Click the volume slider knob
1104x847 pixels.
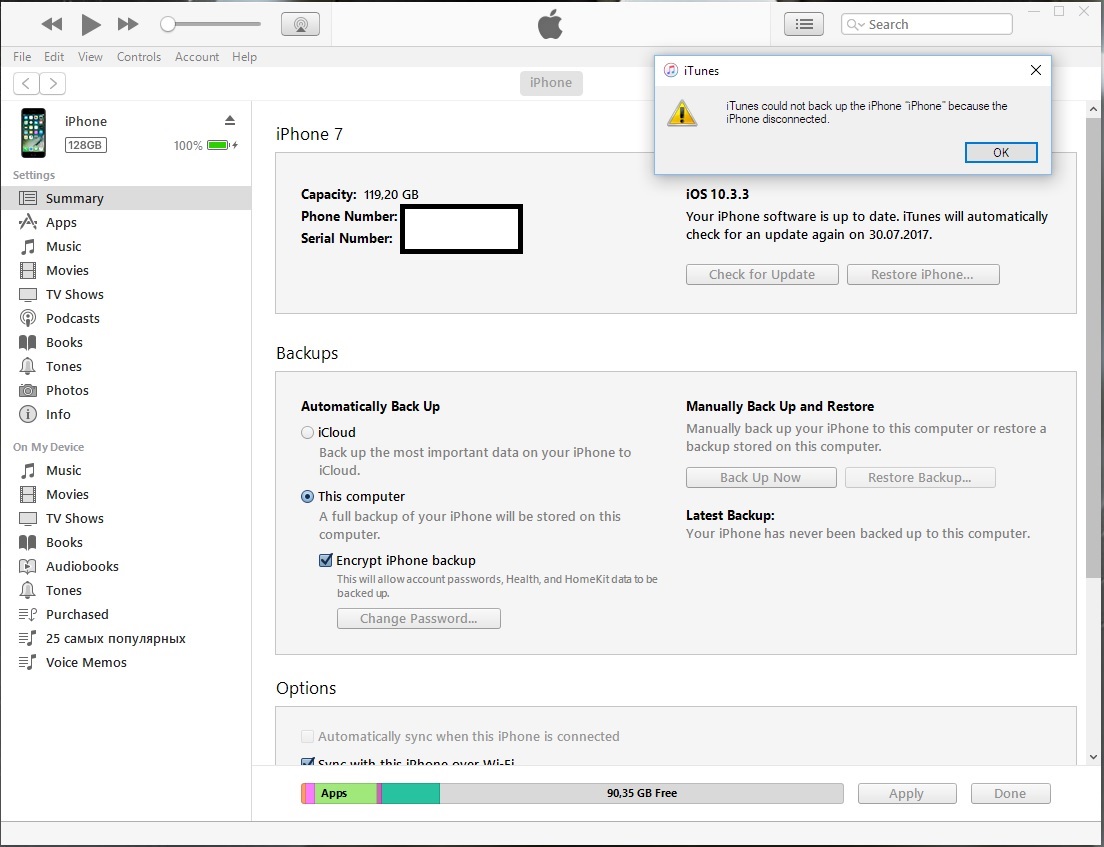168,25
